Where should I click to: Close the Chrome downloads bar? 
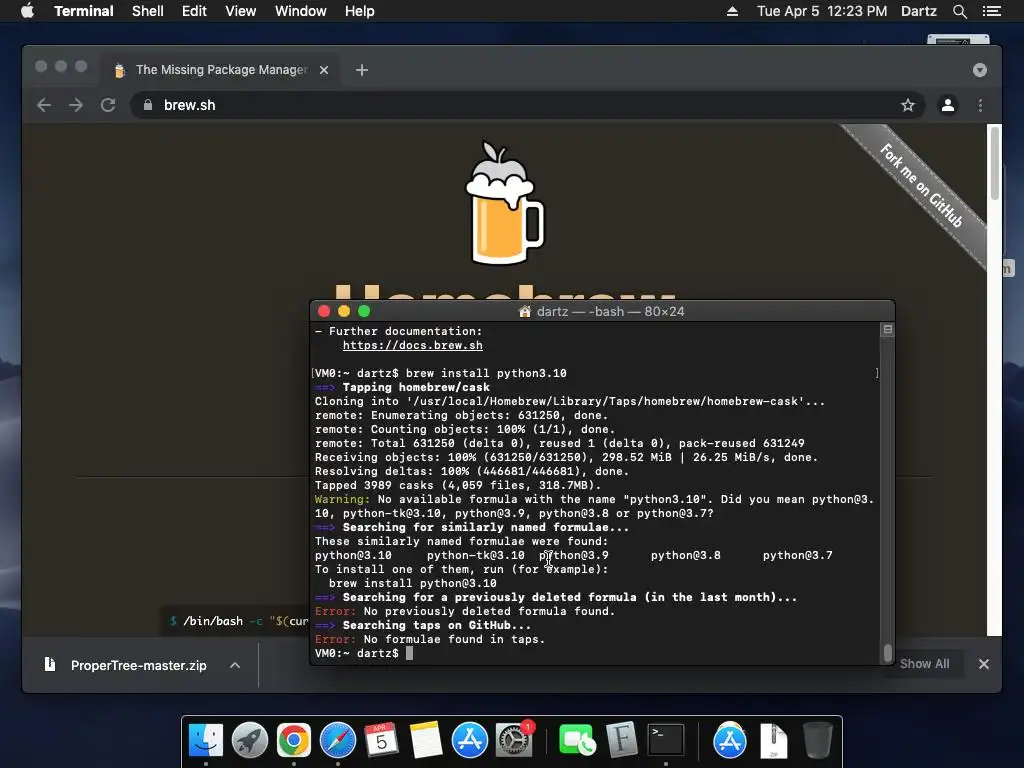(x=984, y=664)
